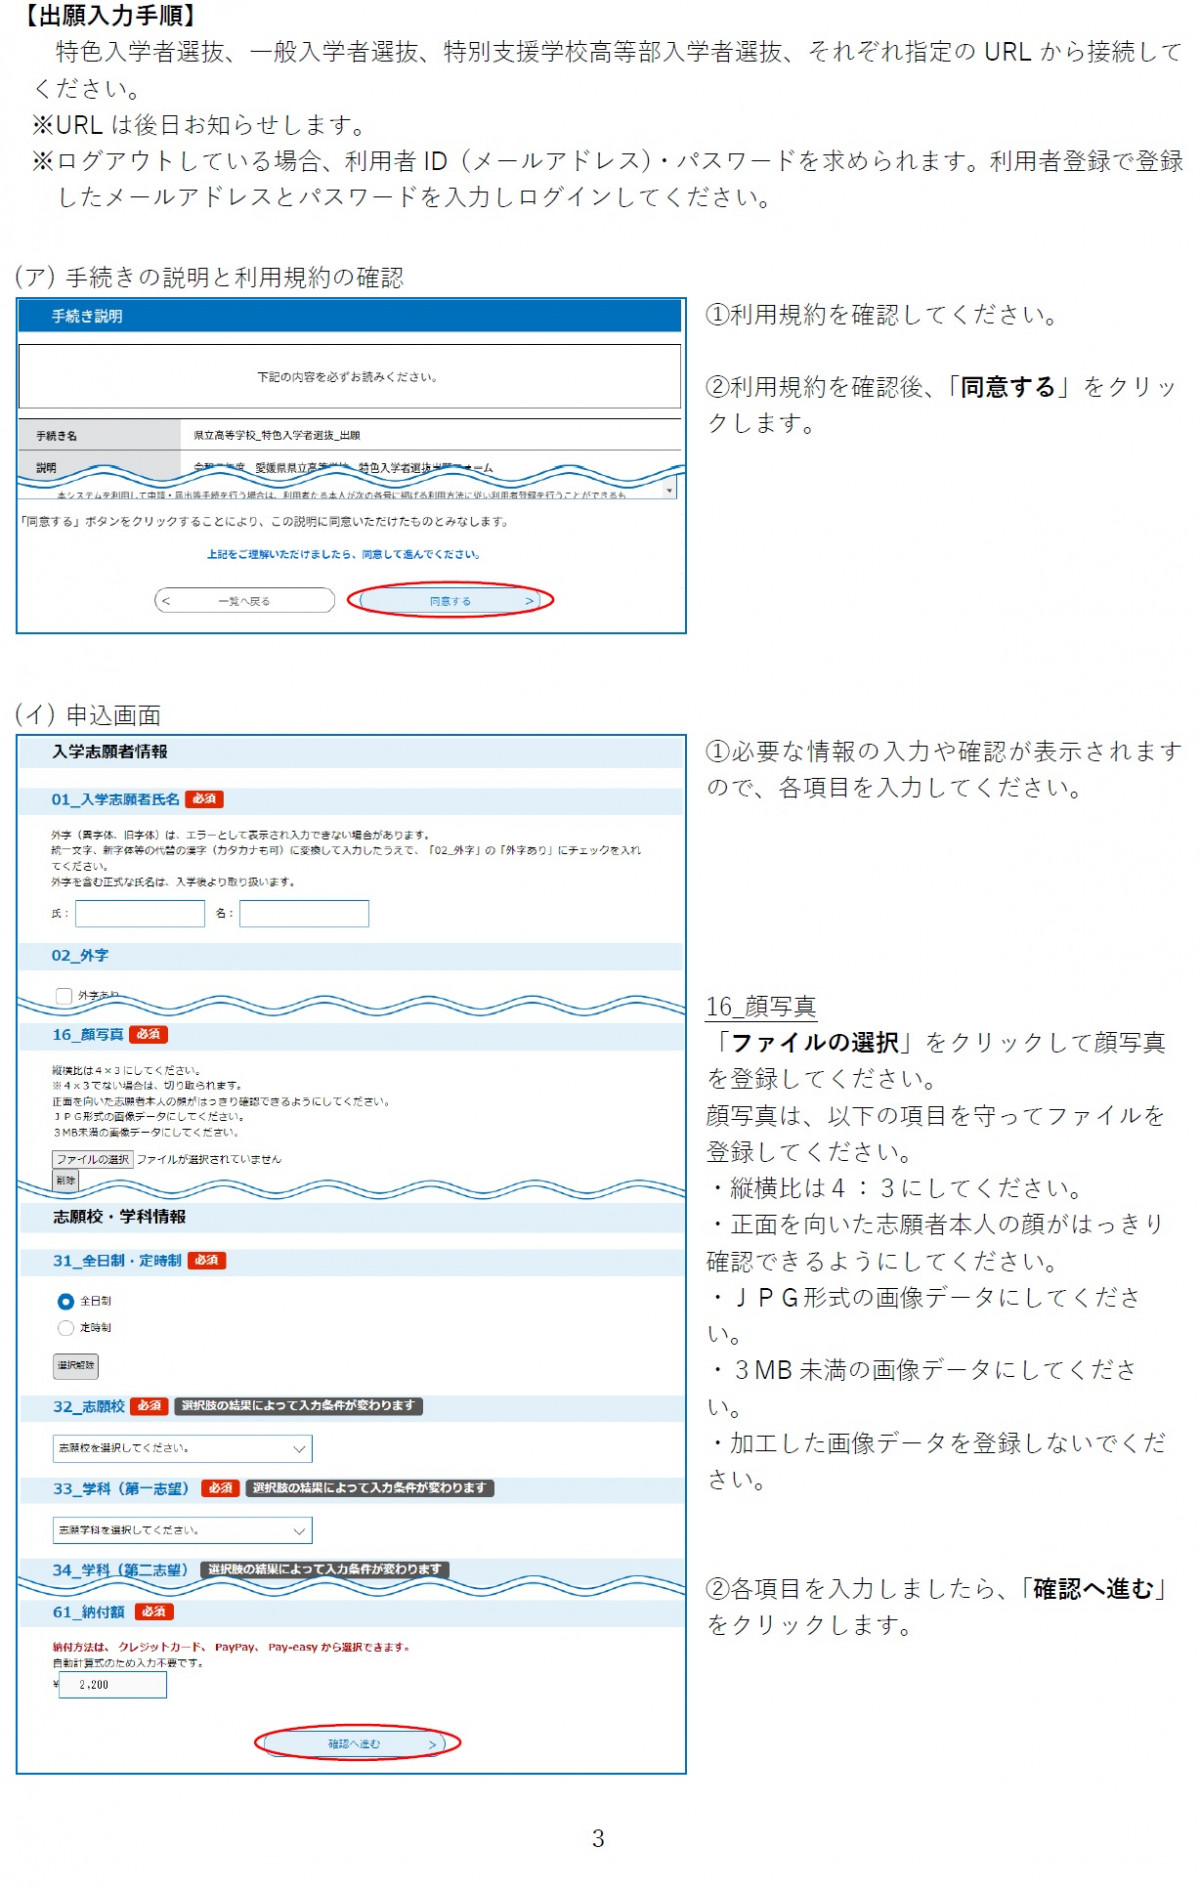Select the 全日制 radio button

click(66, 1302)
